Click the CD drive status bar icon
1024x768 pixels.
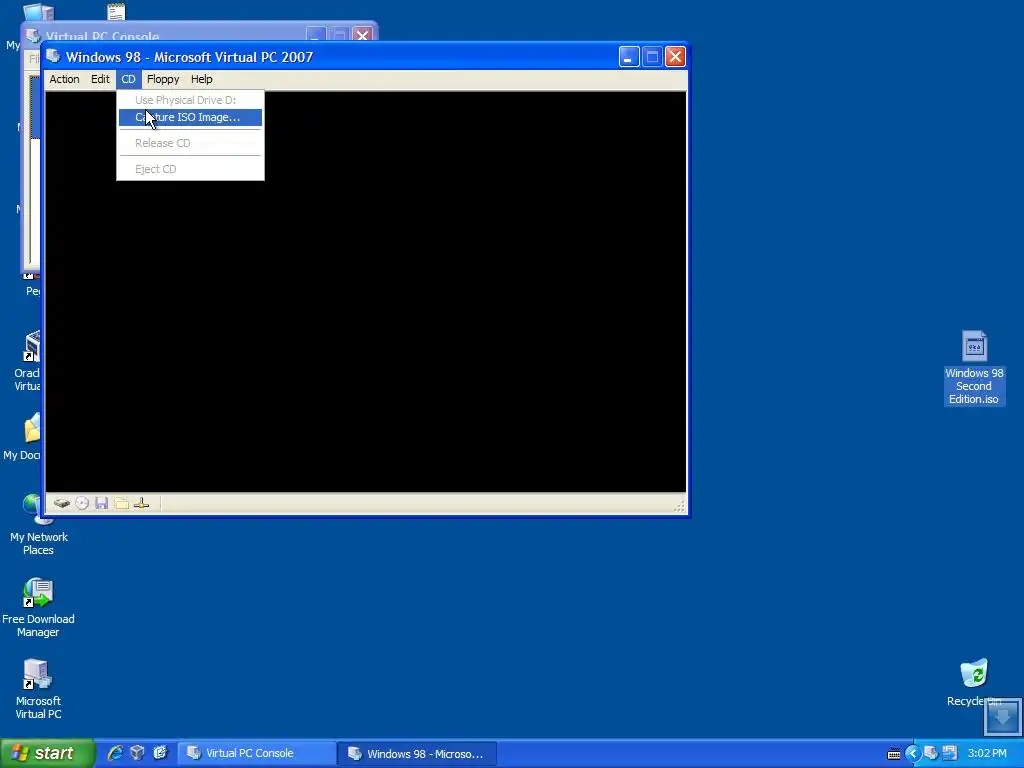[x=82, y=504]
